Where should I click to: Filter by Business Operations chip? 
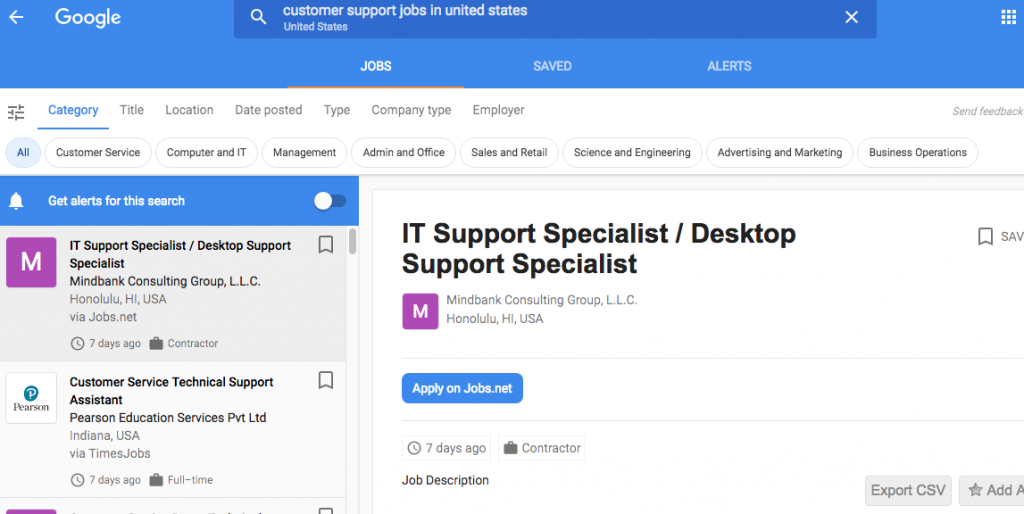coord(918,153)
